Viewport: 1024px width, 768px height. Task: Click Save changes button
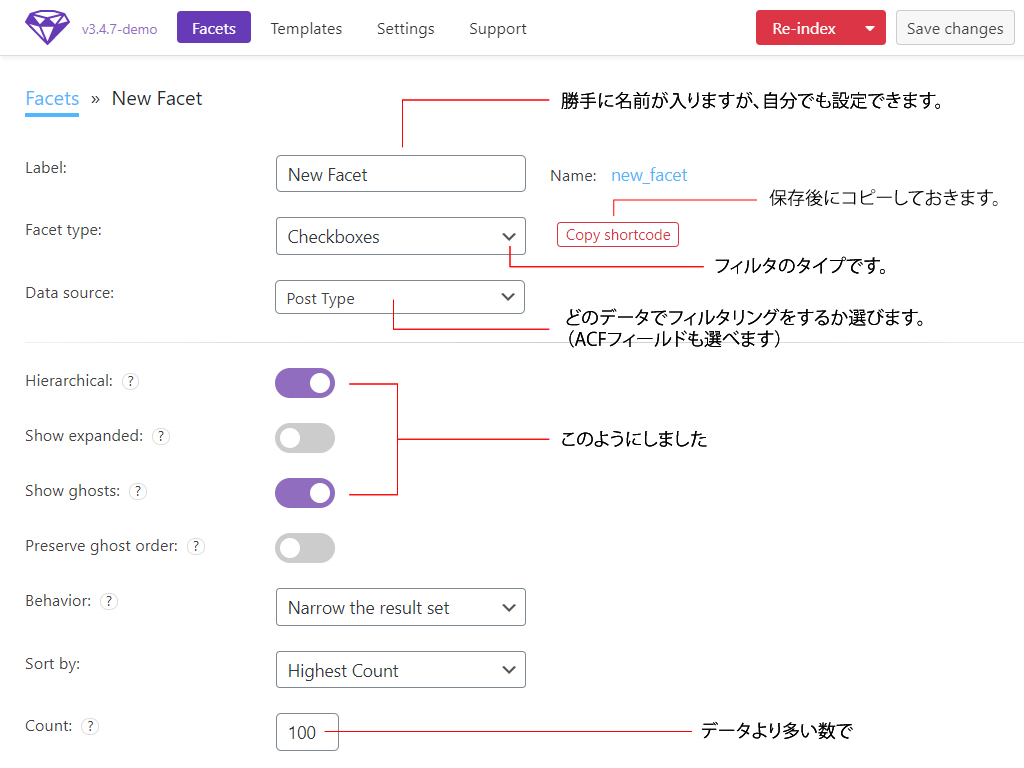pos(955,28)
